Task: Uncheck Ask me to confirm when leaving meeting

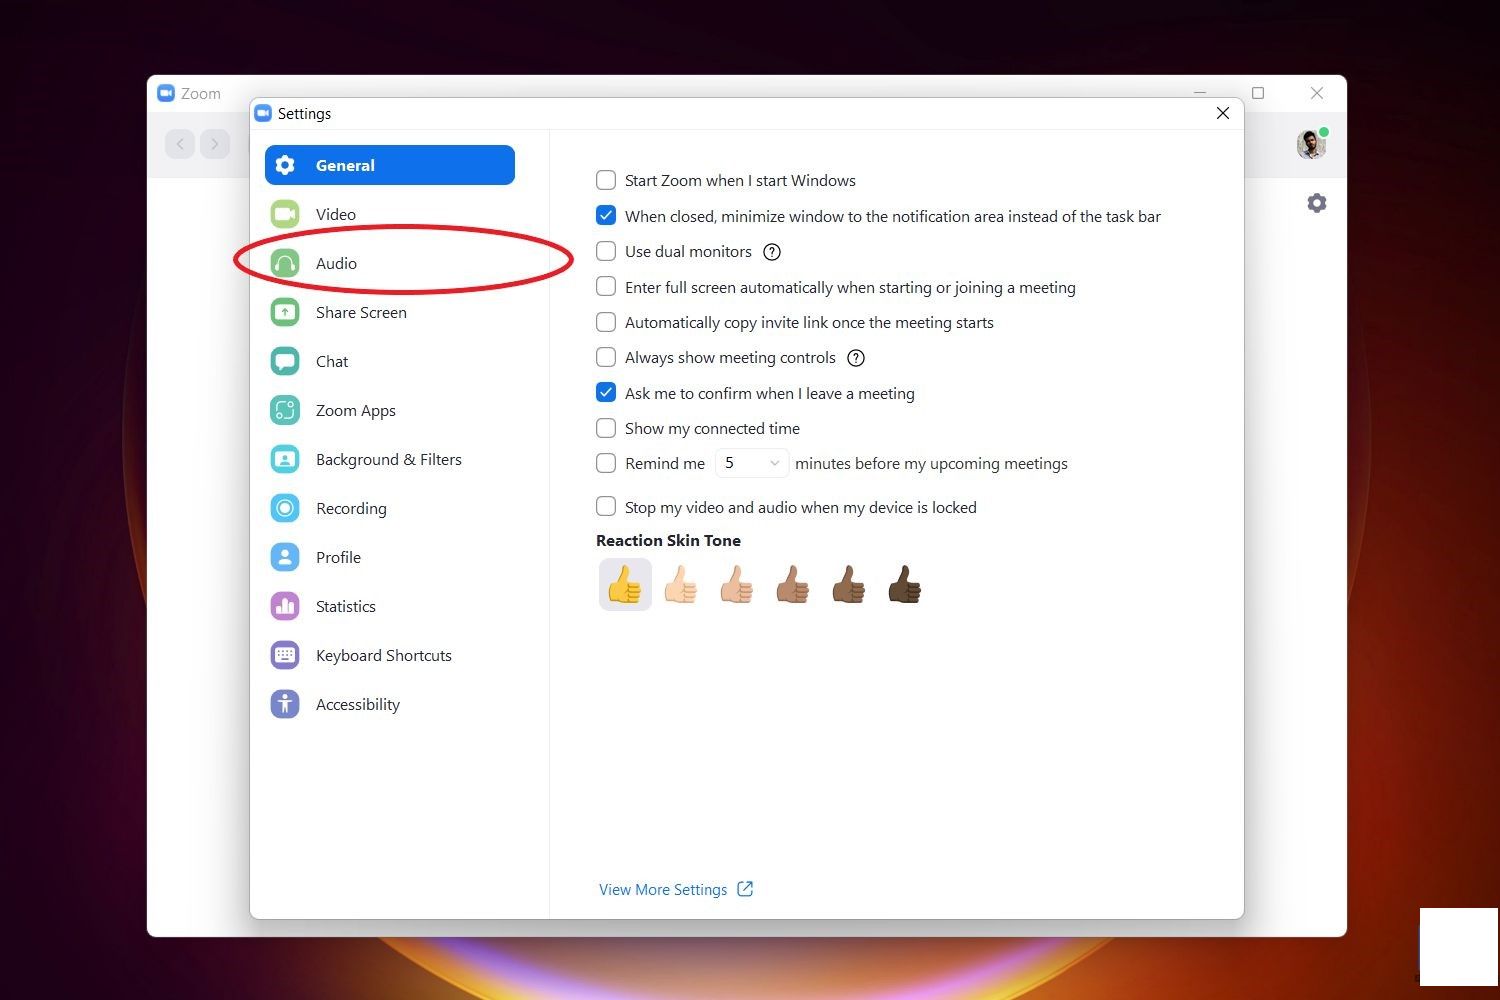Action: pyautogui.click(x=606, y=392)
